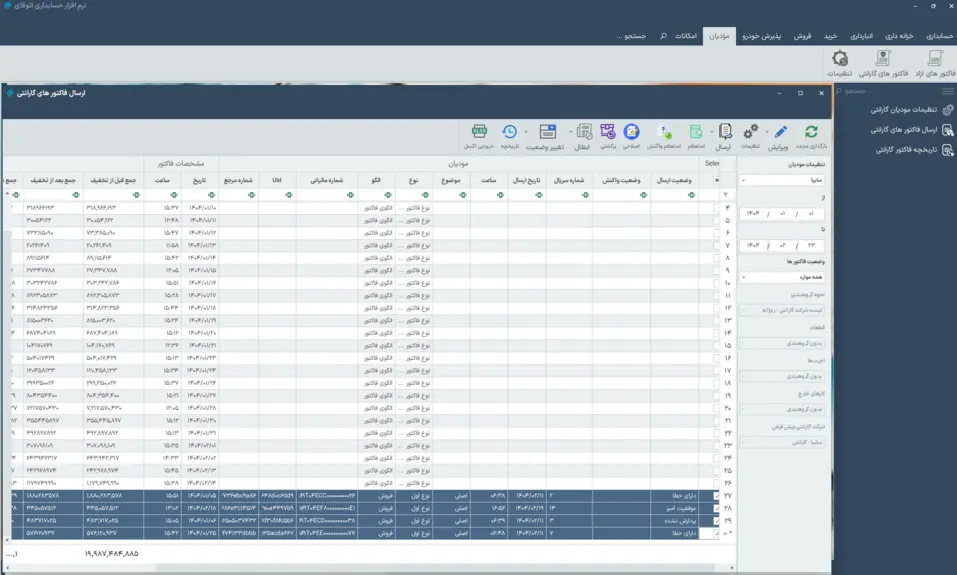Click the اصلاحی (corrective) invoice icon
The height and width of the screenshot is (575, 957).
(x=631, y=133)
